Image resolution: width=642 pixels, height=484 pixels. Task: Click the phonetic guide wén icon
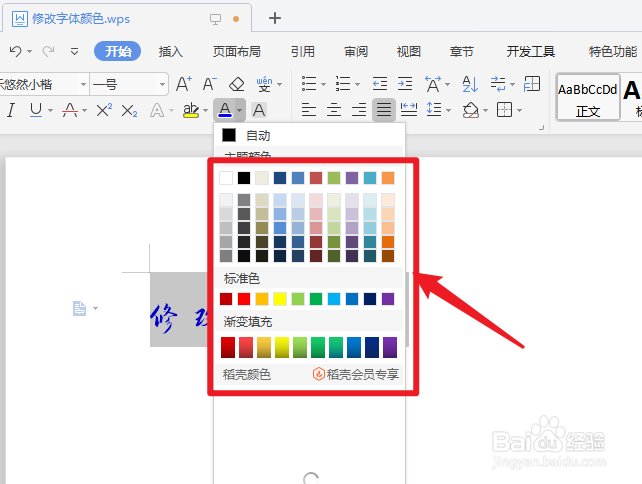click(x=264, y=84)
